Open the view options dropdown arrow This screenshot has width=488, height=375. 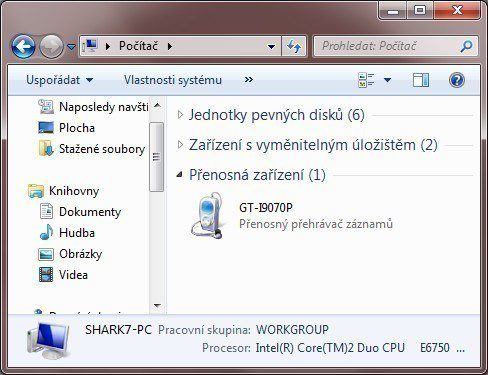click(387, 80)
